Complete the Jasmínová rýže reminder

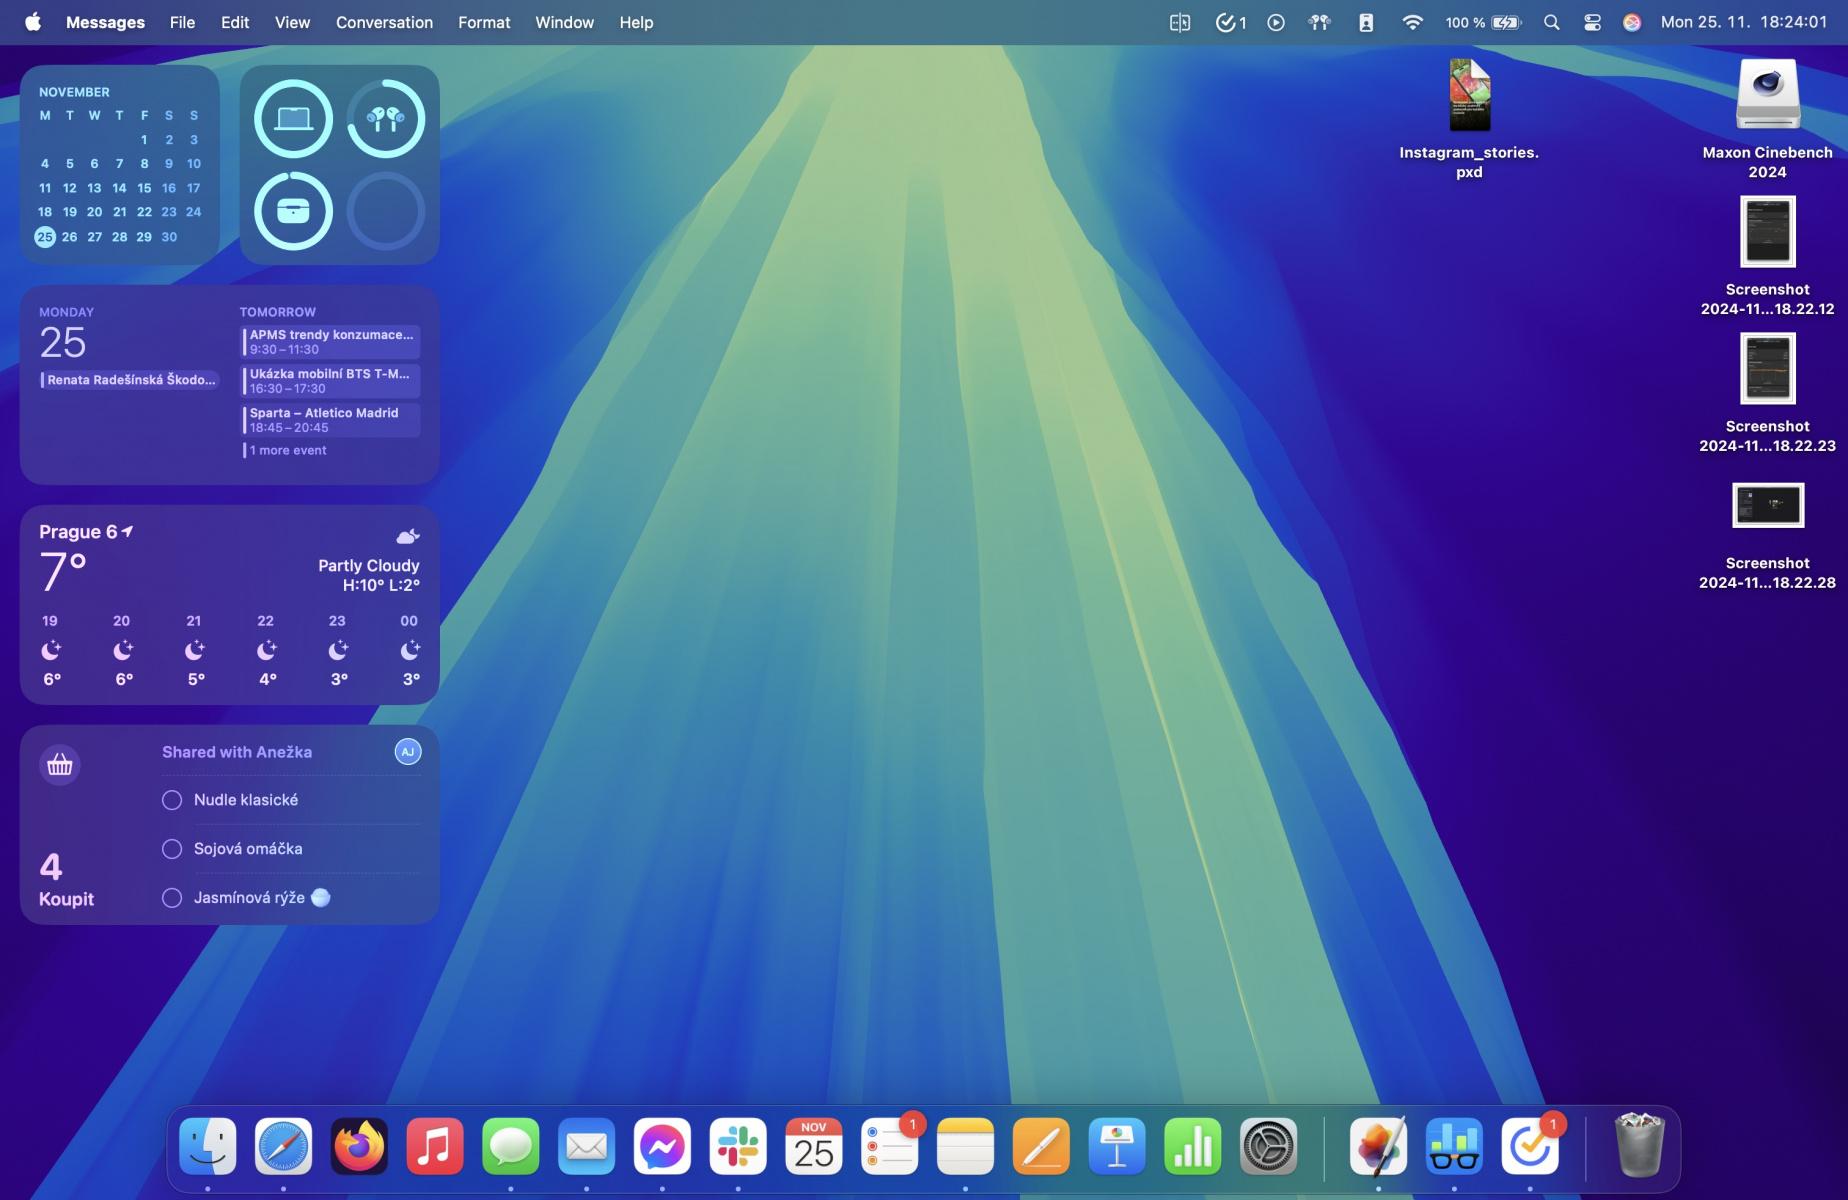coord(172,898)
